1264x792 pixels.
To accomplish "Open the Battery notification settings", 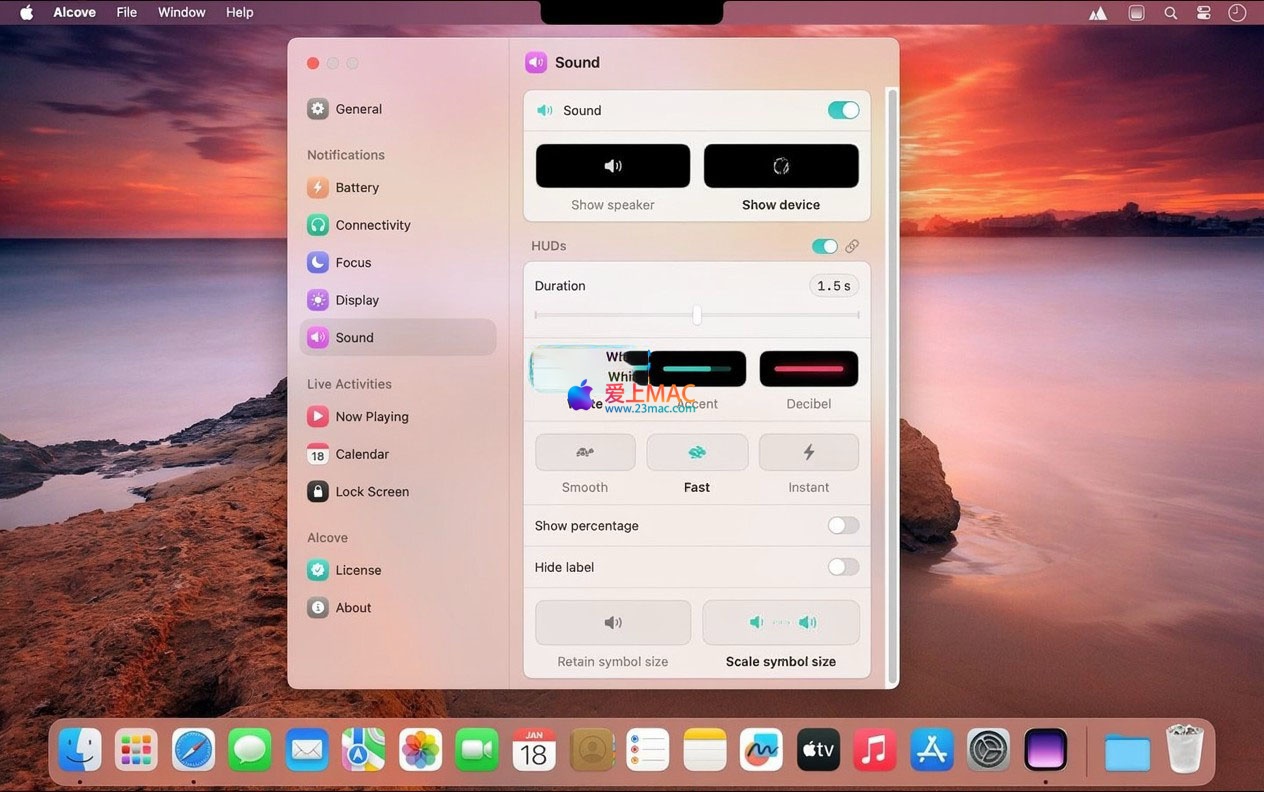I will 357,188.
